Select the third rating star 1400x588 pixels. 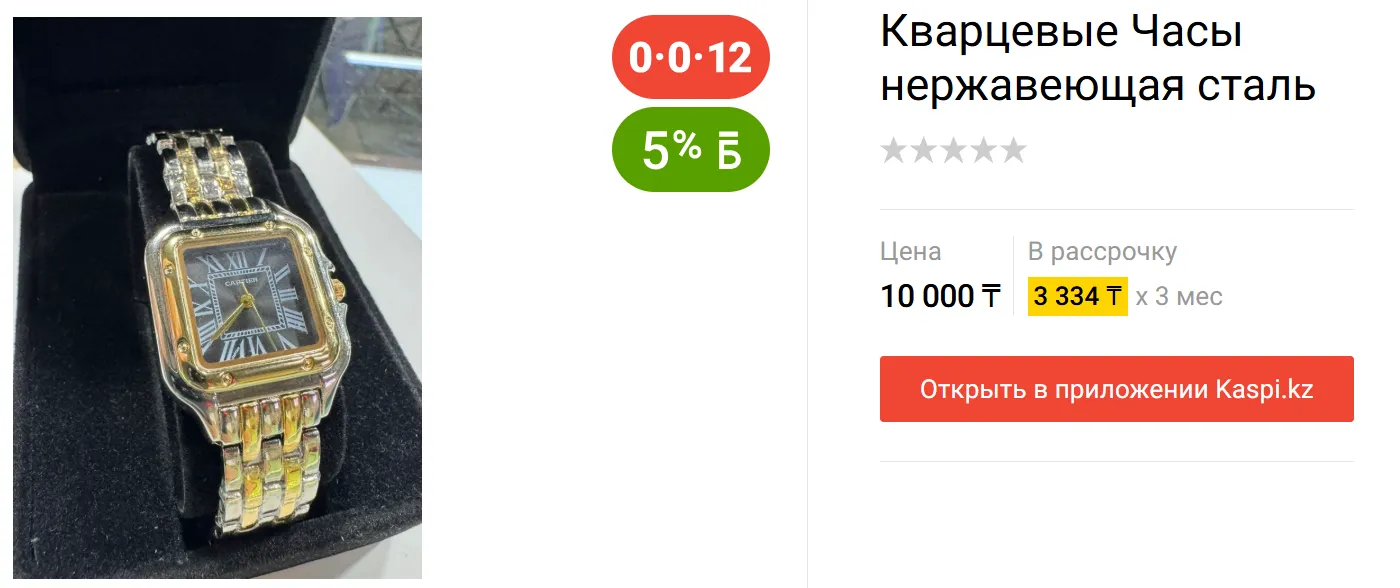pos(954,150)
